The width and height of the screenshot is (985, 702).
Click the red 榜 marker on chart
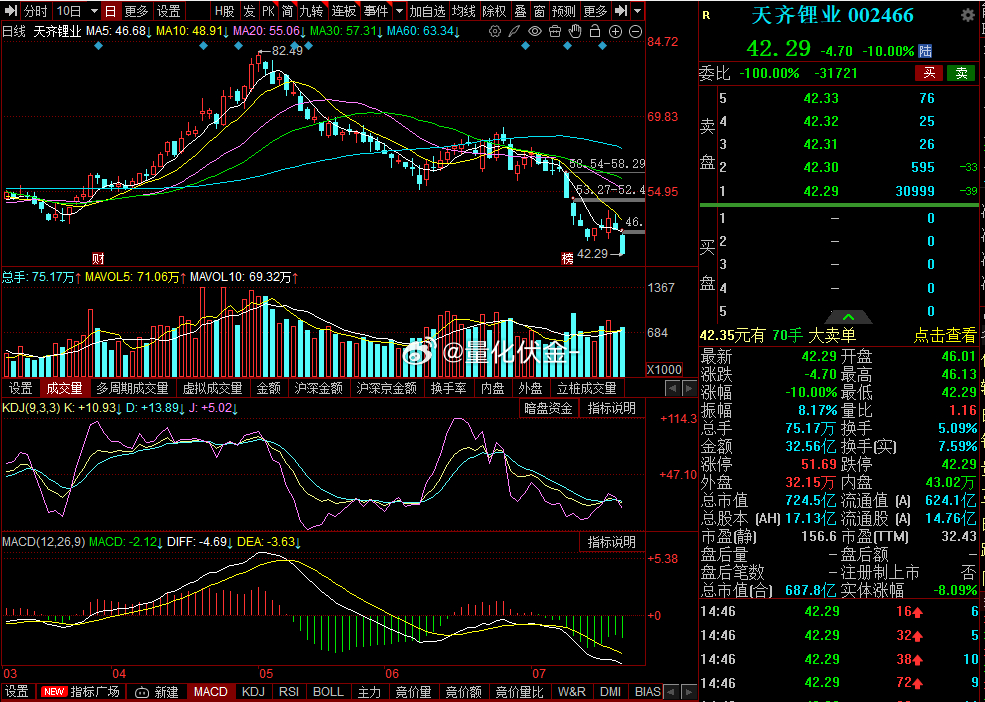click(567, 258)
